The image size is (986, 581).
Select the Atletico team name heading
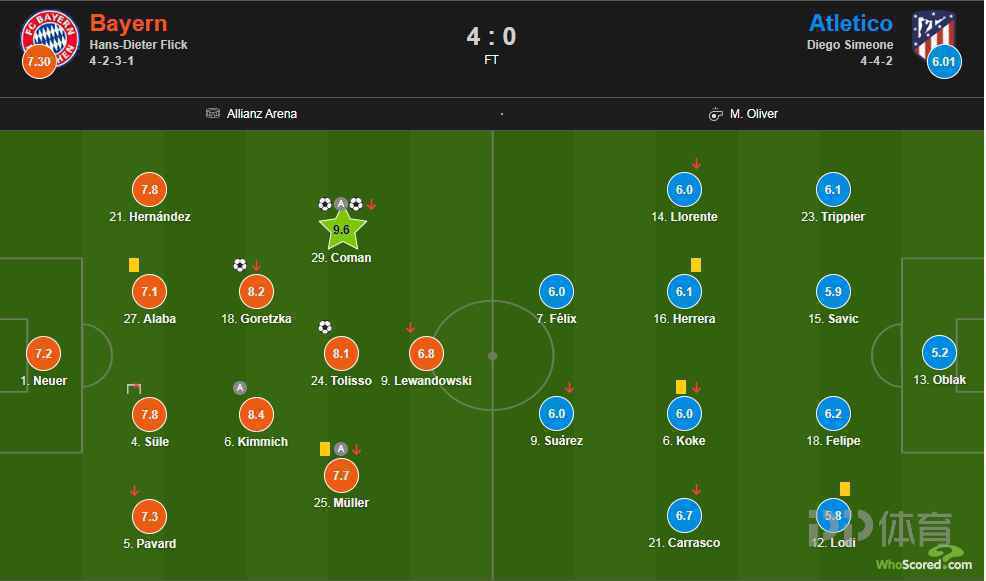(x=851, y=23)
